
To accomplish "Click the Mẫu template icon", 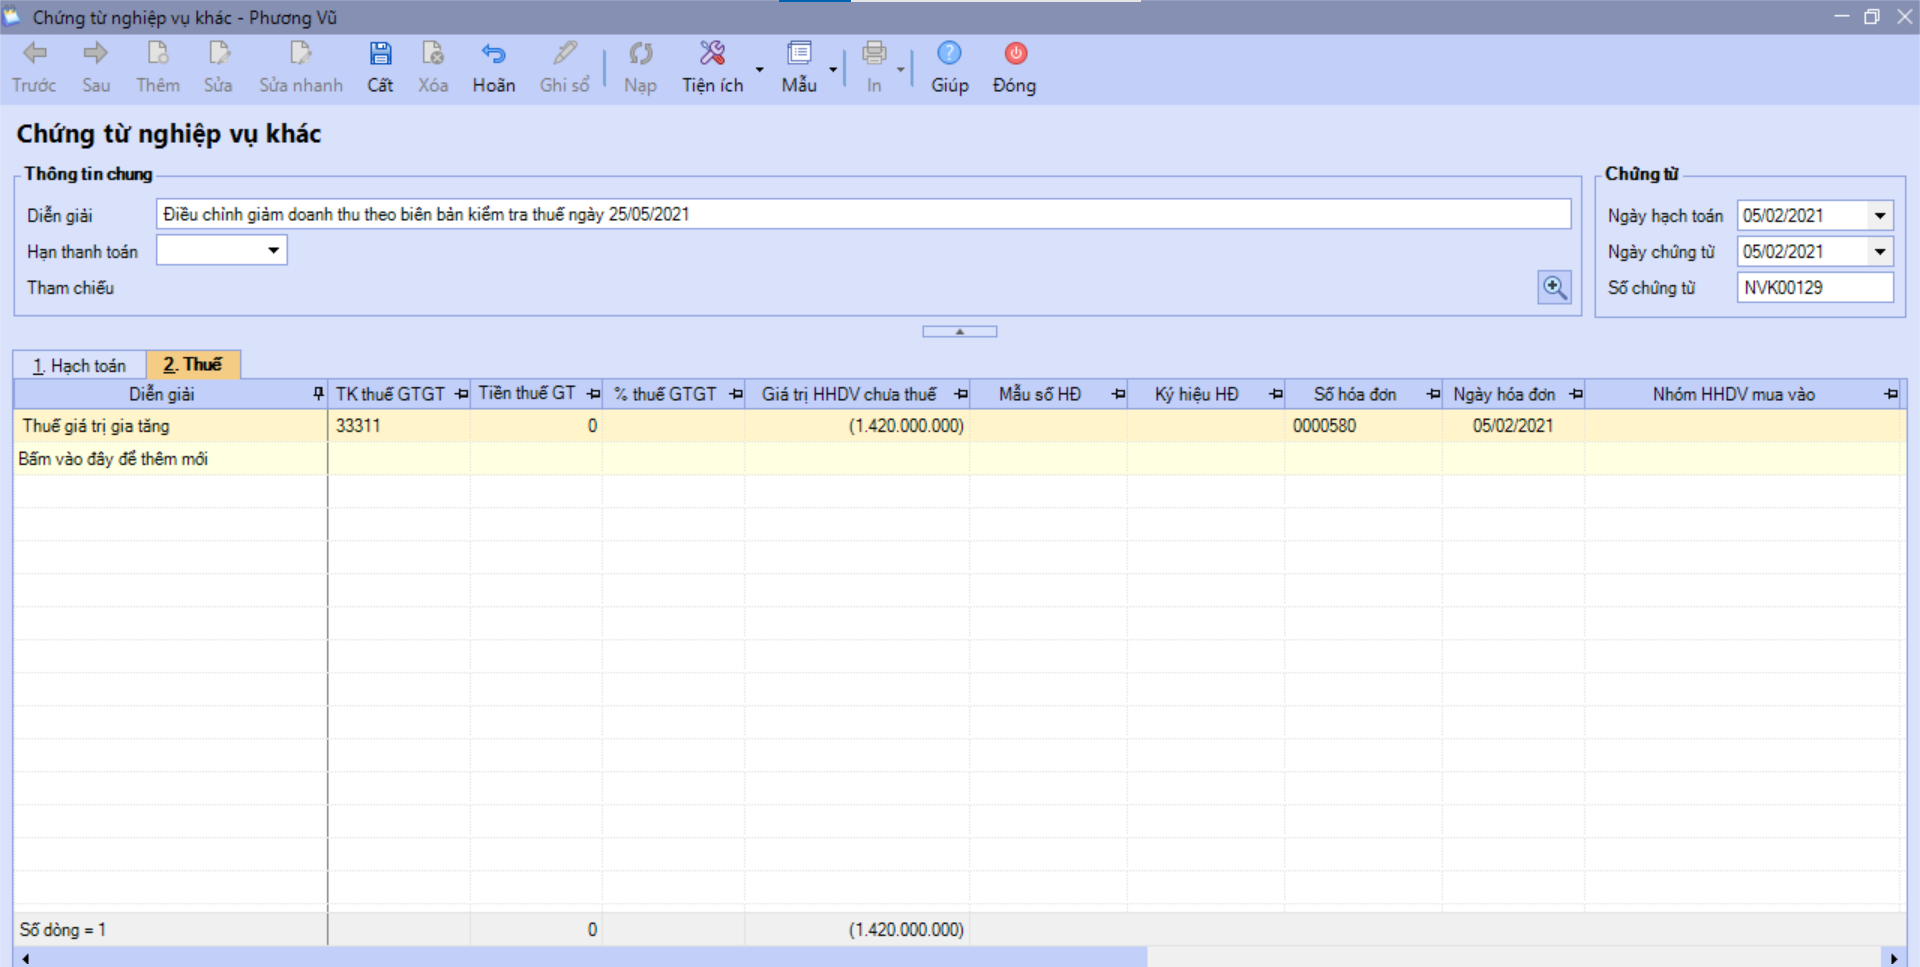I will coord(799,54).
